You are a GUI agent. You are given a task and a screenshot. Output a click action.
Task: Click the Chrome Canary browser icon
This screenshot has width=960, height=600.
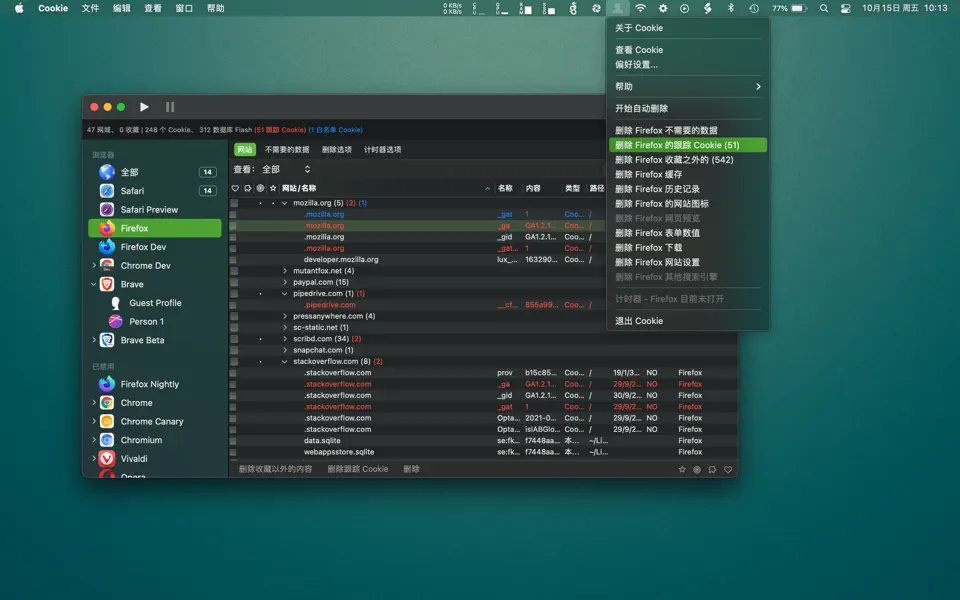(x=107, y=422)
